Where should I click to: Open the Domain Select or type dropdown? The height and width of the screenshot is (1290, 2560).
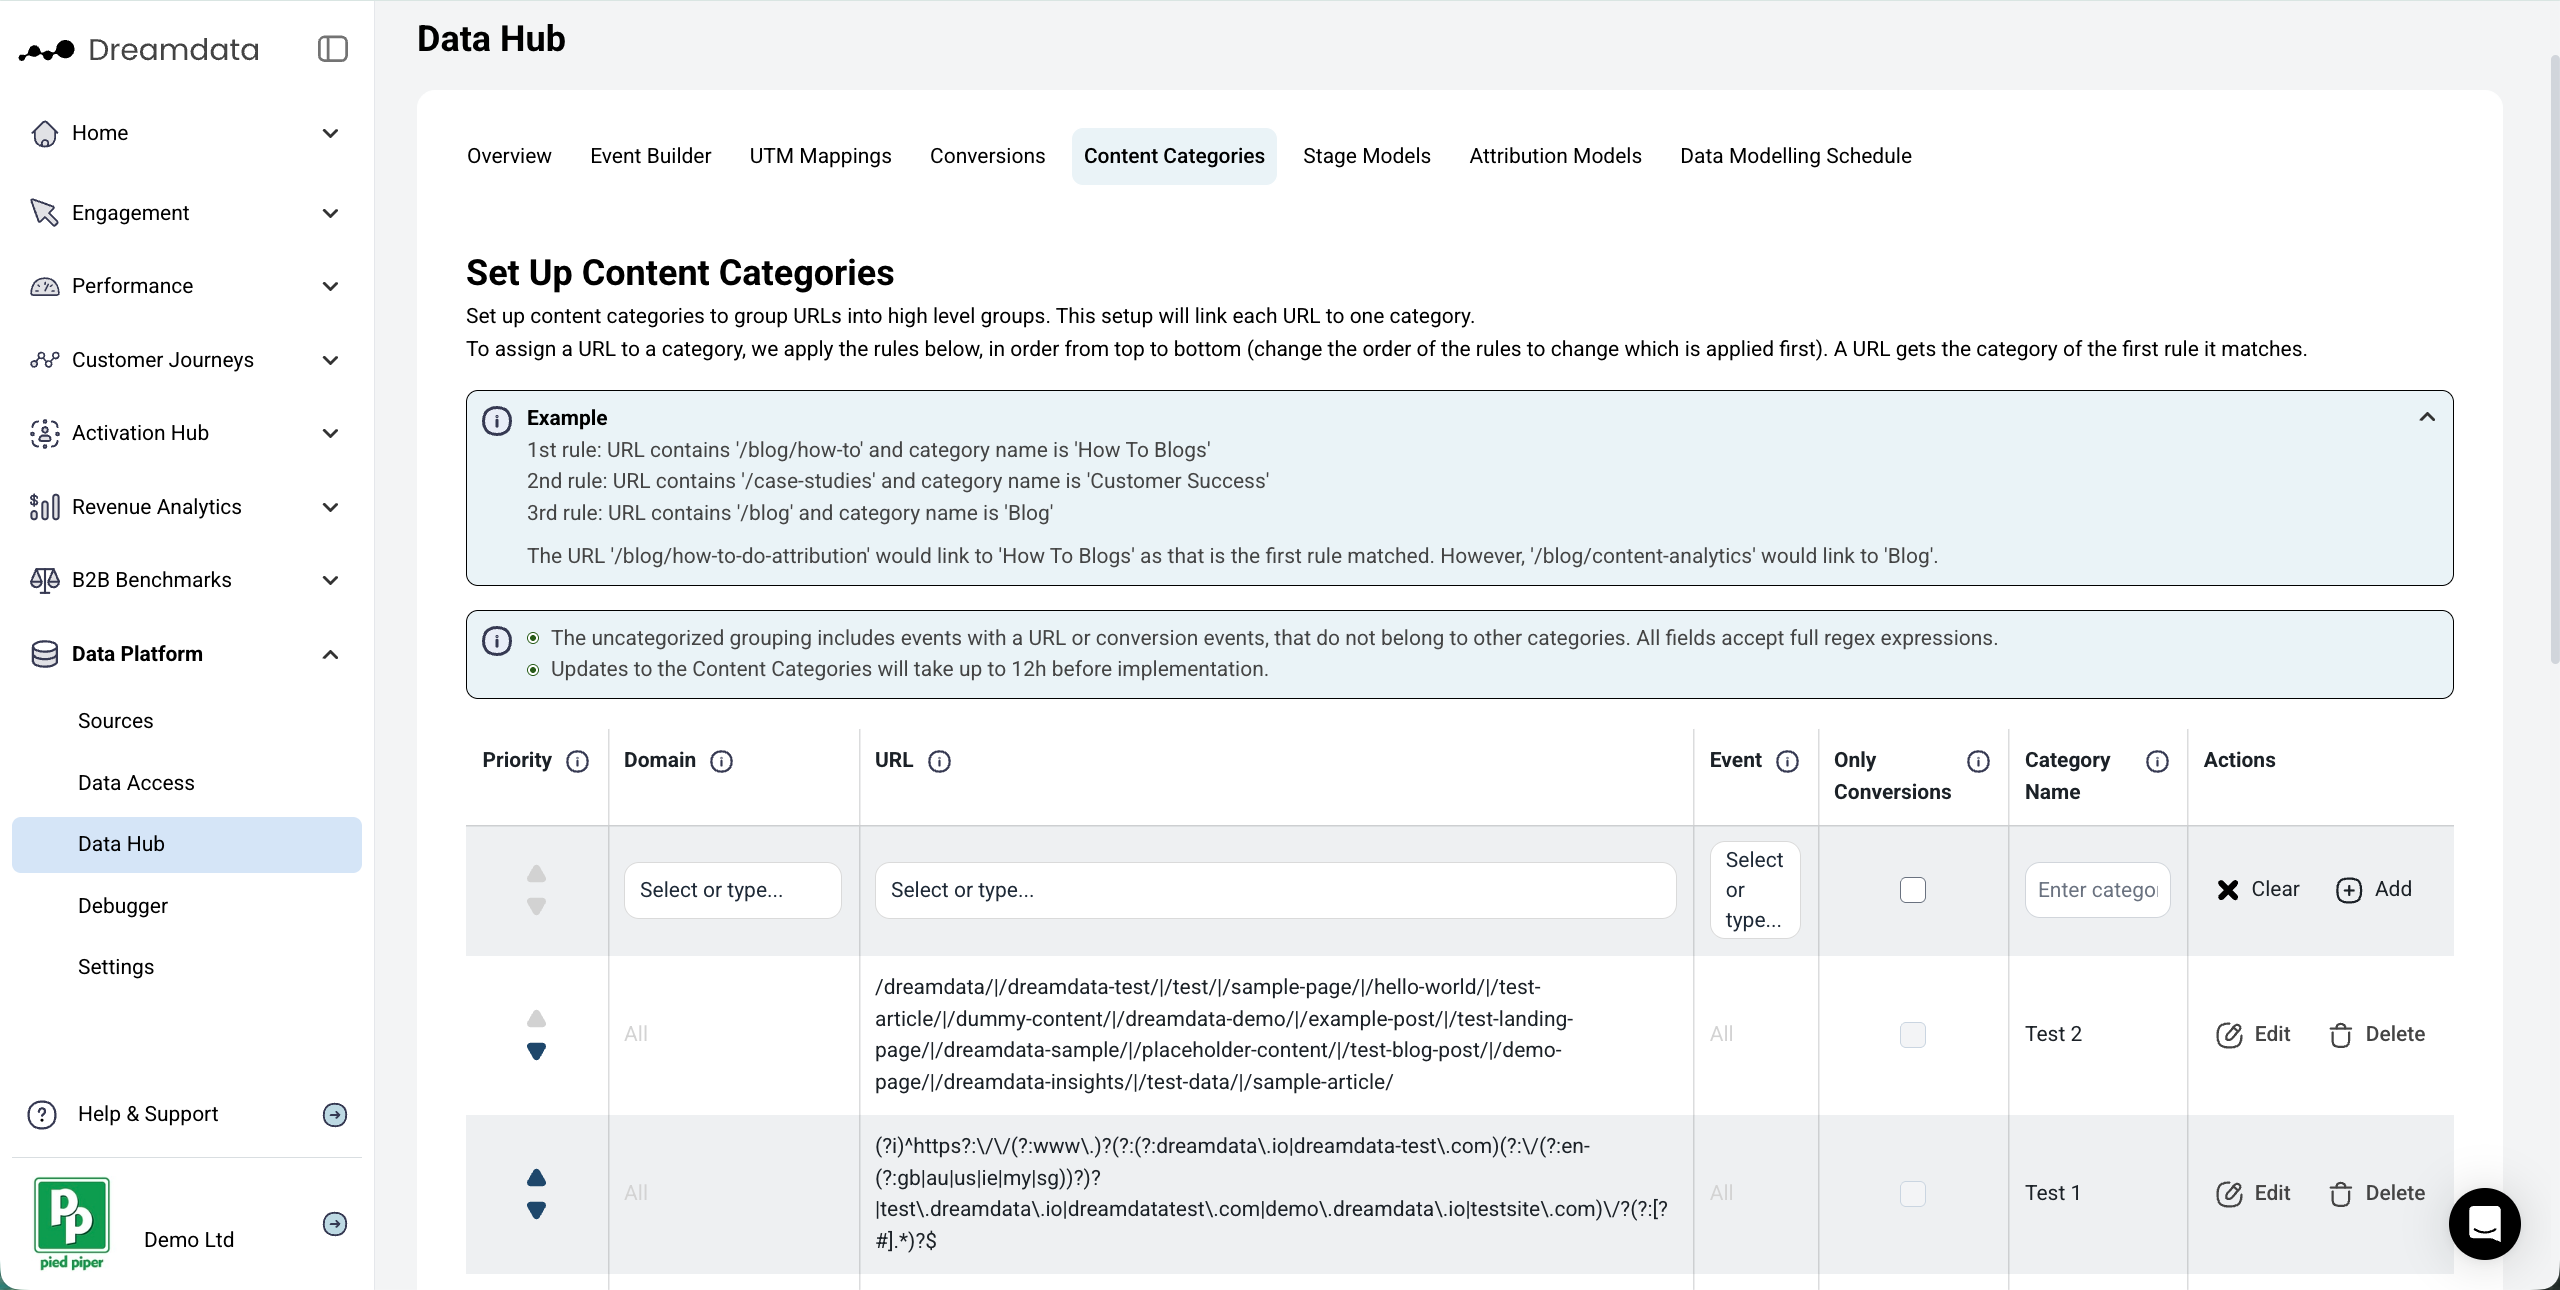tap(732, 890)
